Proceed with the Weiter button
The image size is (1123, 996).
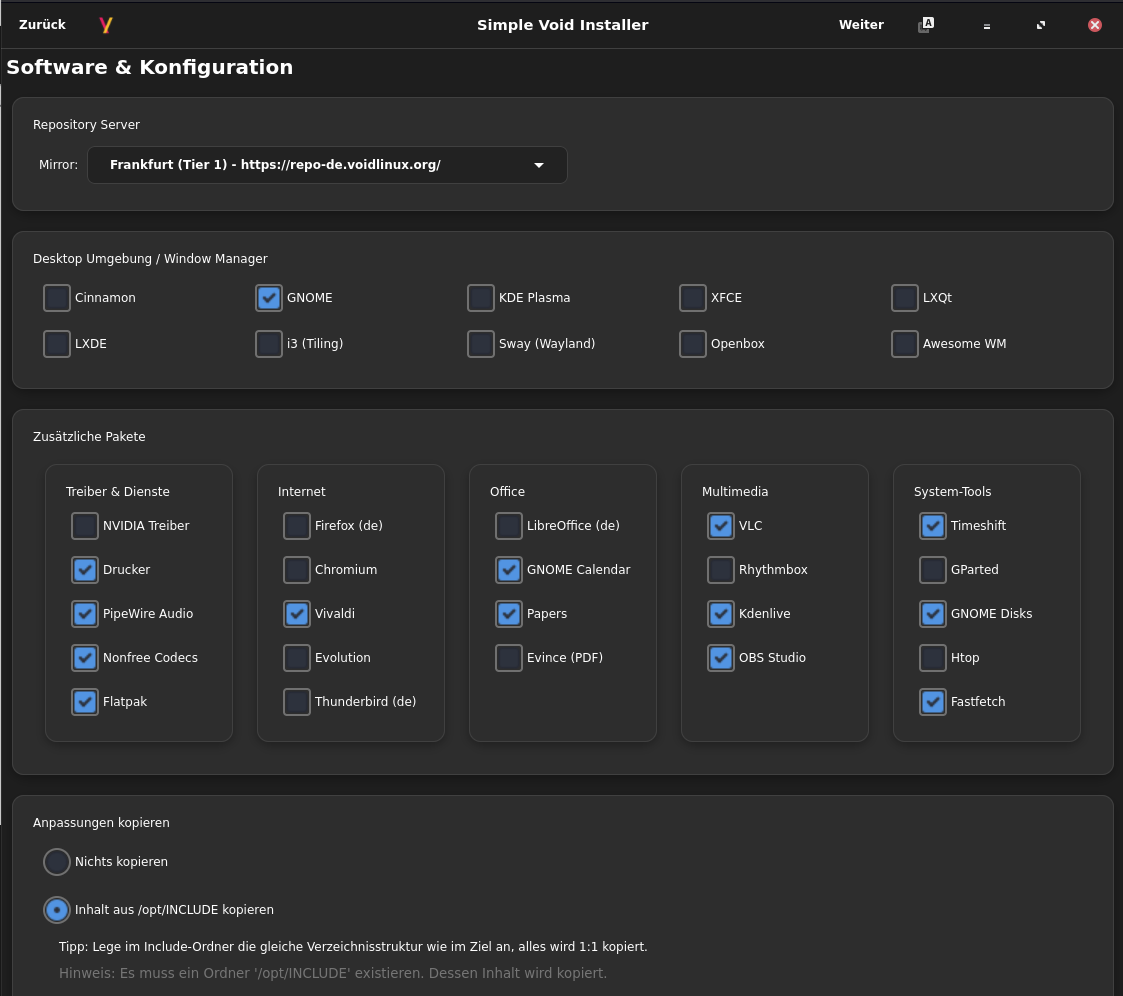coord(861,25)
